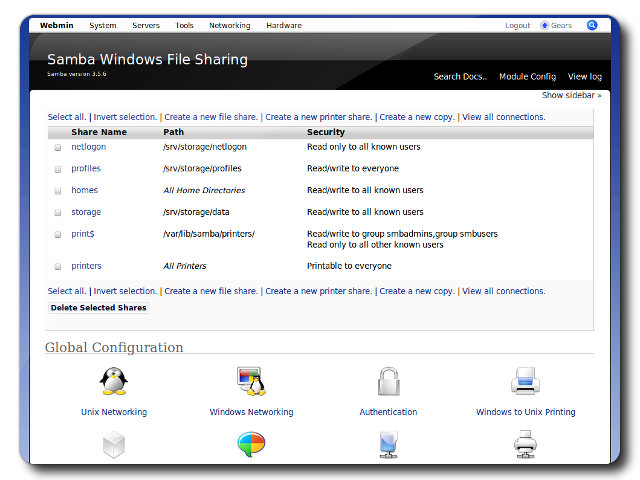Expand the Servers menu
640x480 pixels.
tap(145, 25)
